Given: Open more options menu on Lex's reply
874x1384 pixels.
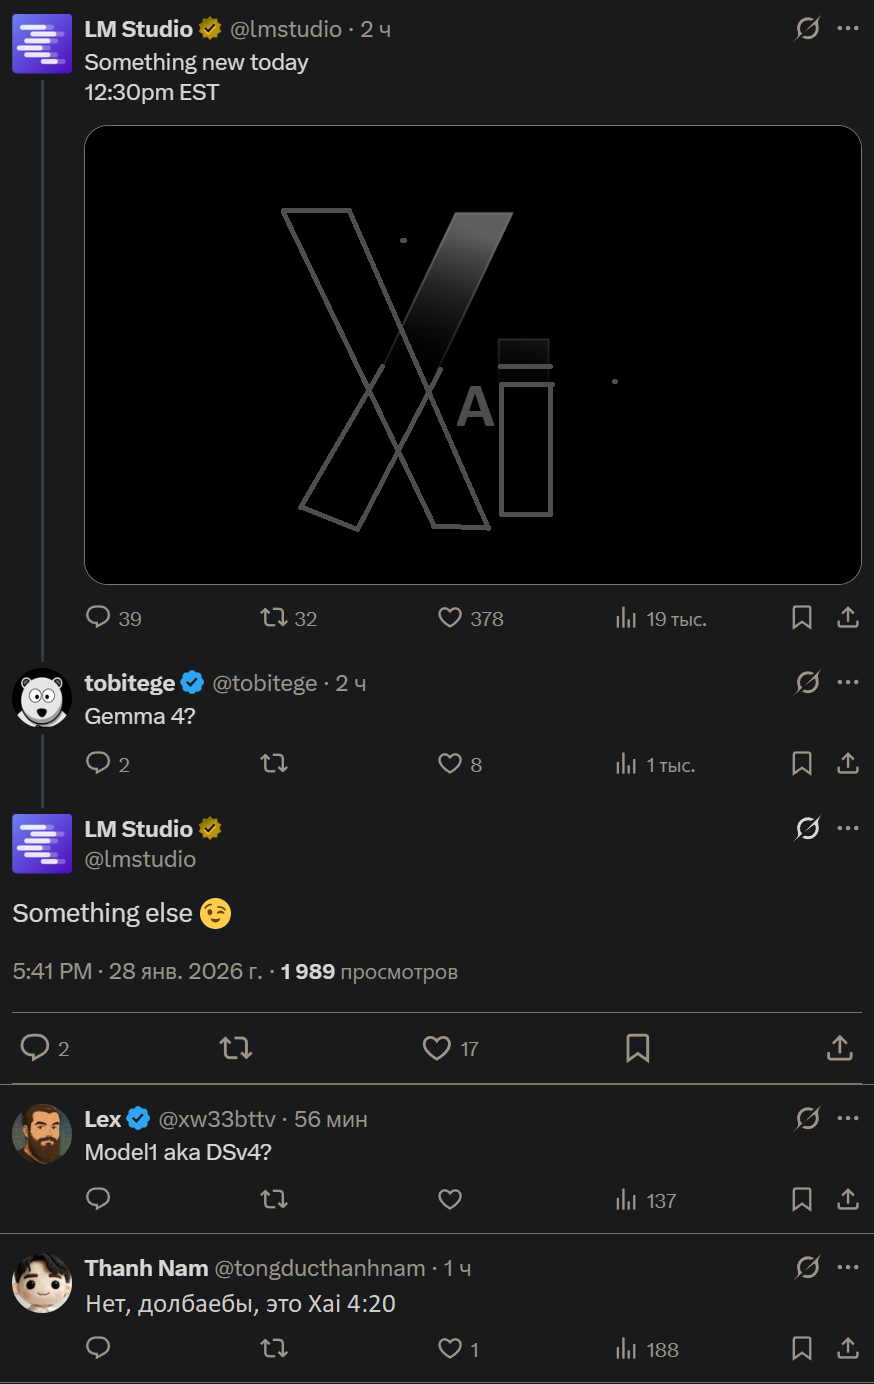Looking at the screenshot, I should pyautogui.click(x=848, y=1119).
